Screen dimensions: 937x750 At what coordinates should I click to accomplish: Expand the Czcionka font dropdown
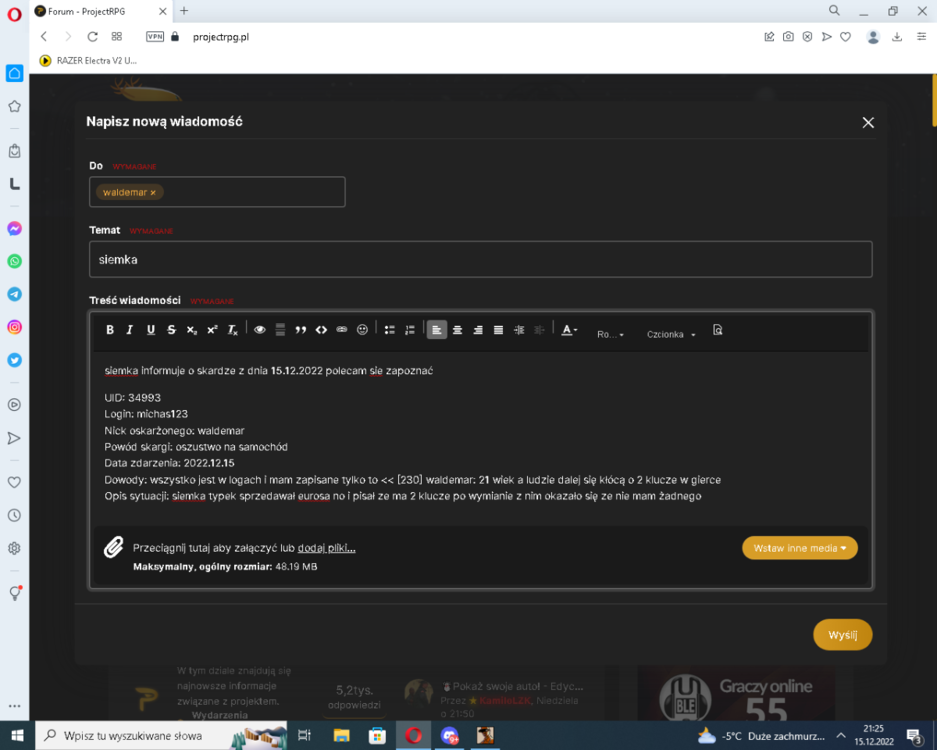coord(671,334)
